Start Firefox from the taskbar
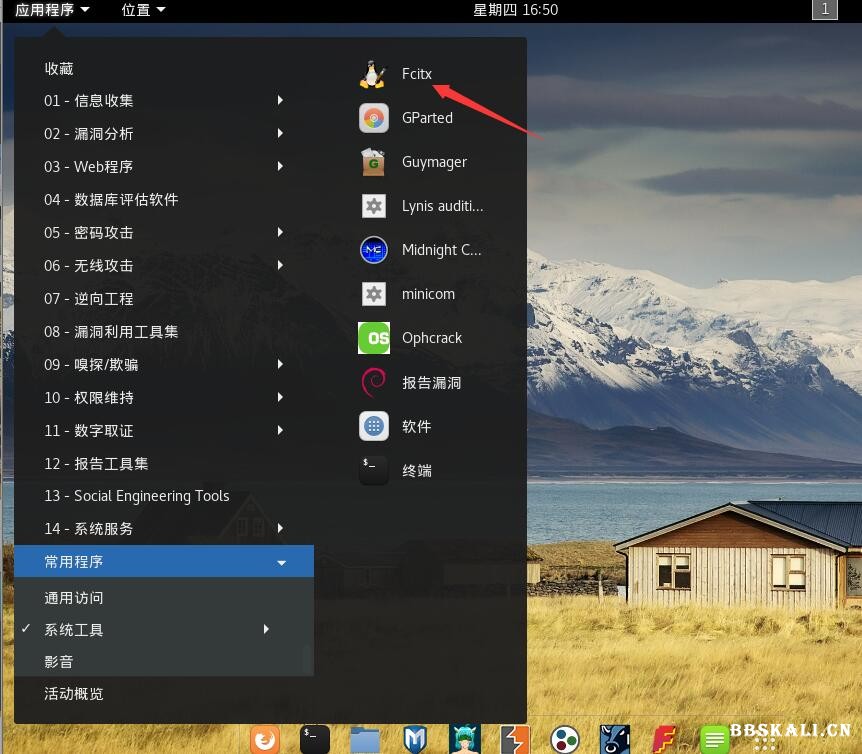The width and height of the screenshot is (862, 754). 264,739
